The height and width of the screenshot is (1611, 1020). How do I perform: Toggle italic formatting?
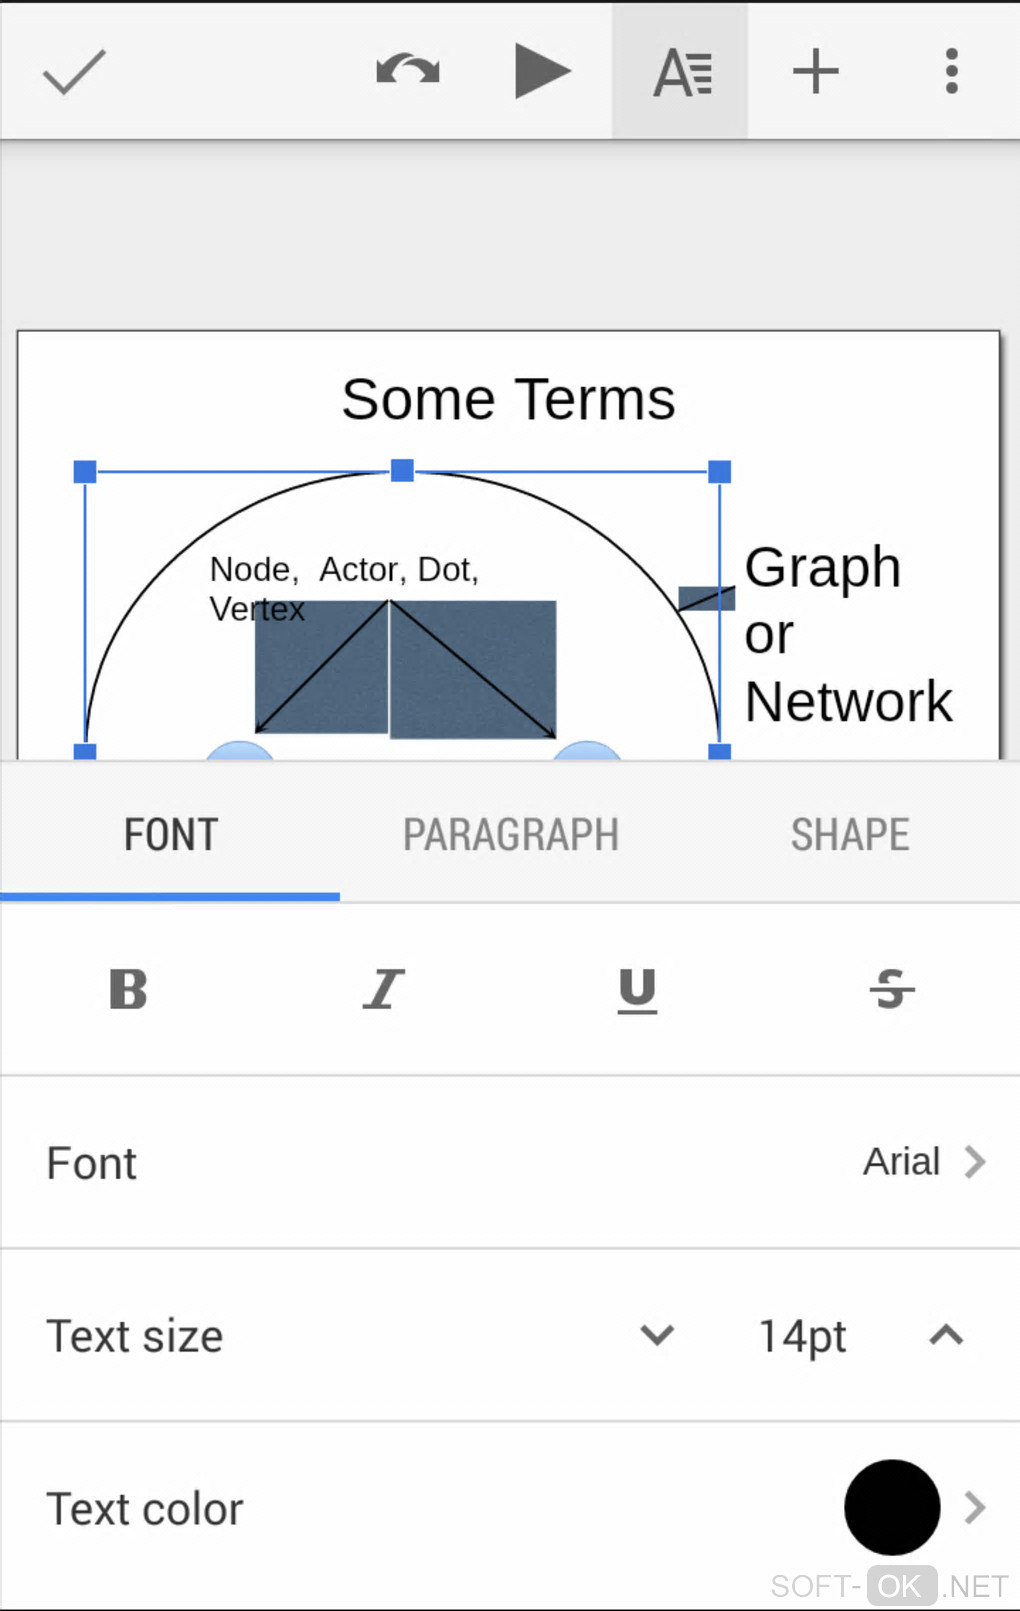click(383, 990)
